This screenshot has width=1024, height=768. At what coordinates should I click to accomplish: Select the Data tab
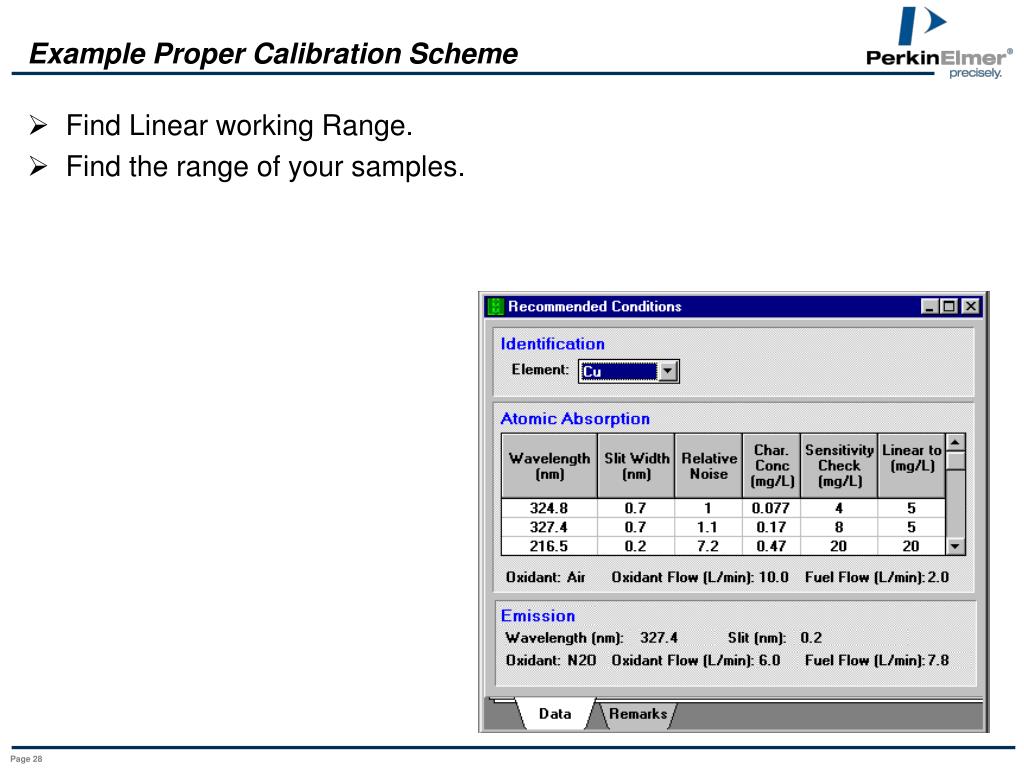(555, 714)
